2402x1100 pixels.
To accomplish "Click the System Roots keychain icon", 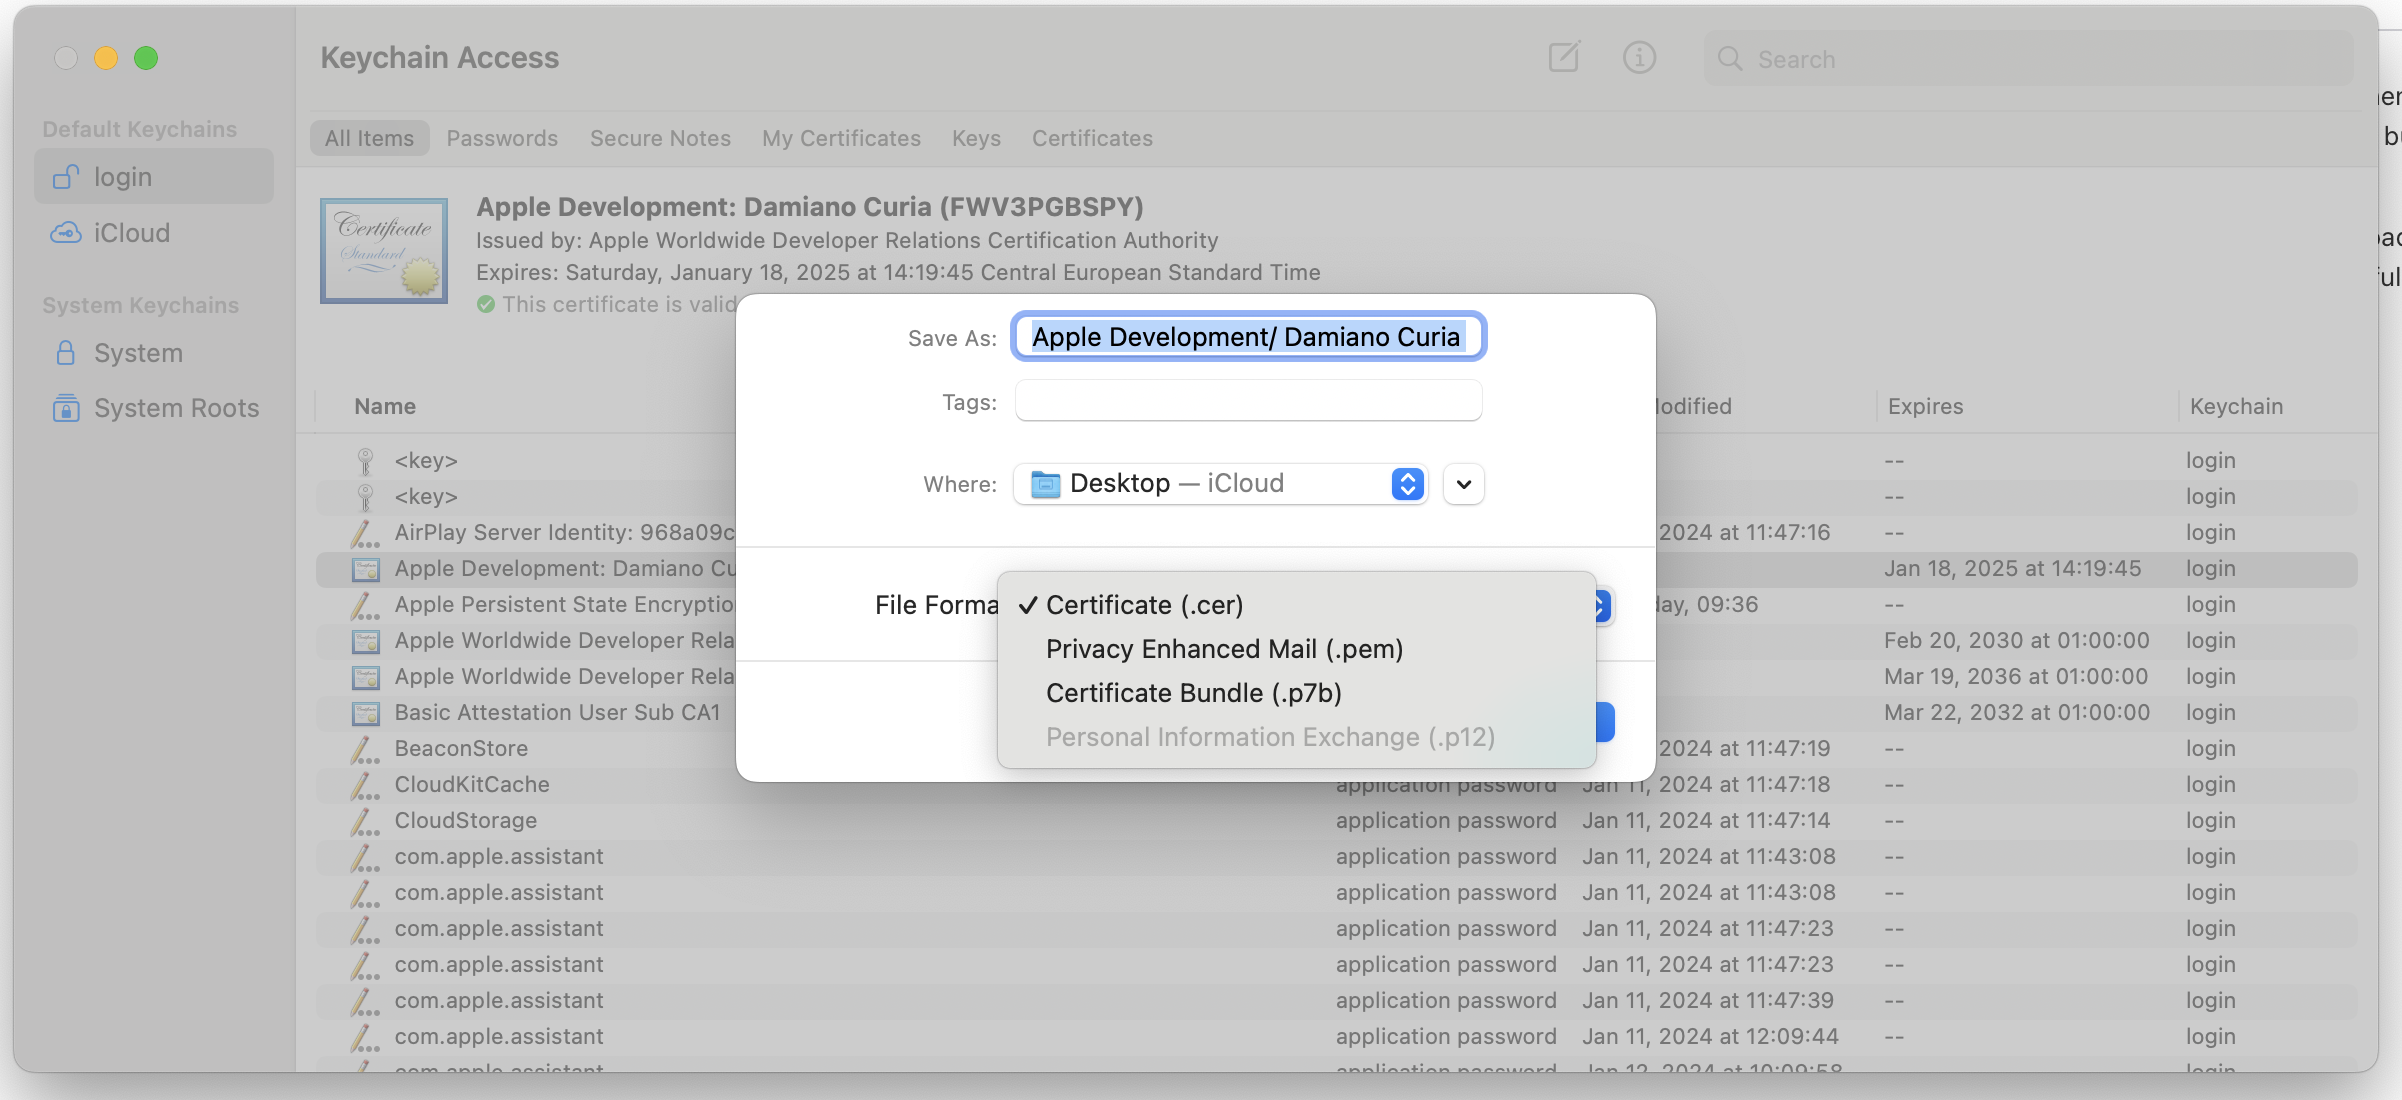I will [x=66, y=408].
